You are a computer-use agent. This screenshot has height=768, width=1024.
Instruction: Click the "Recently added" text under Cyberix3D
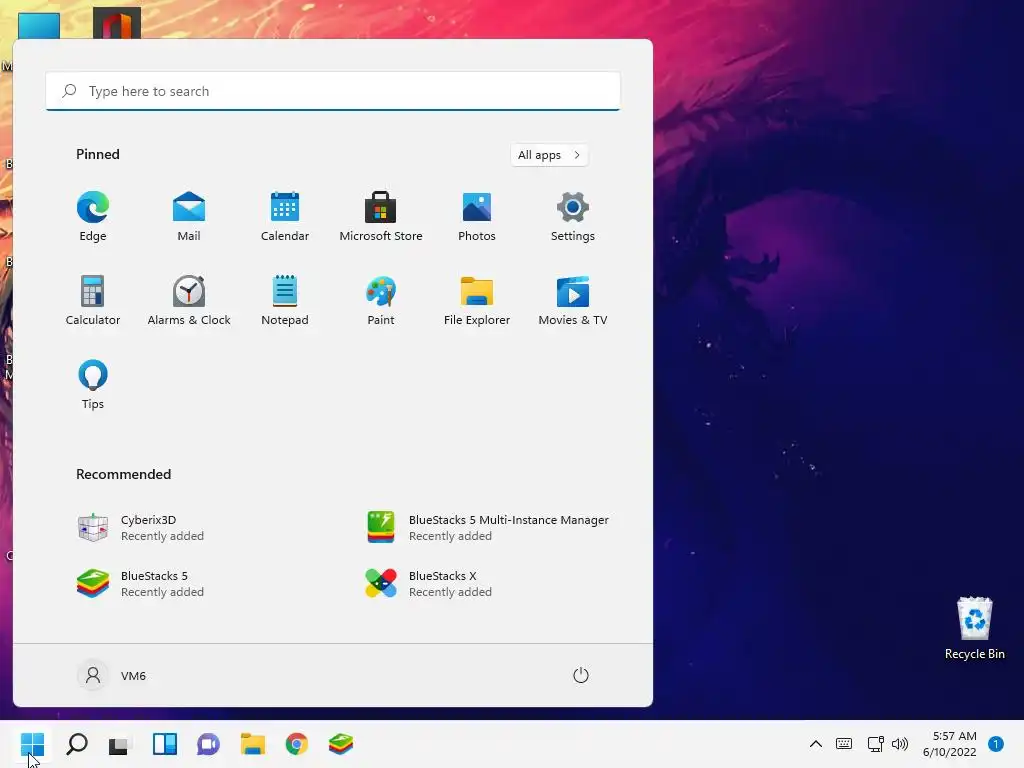(162, 536)
